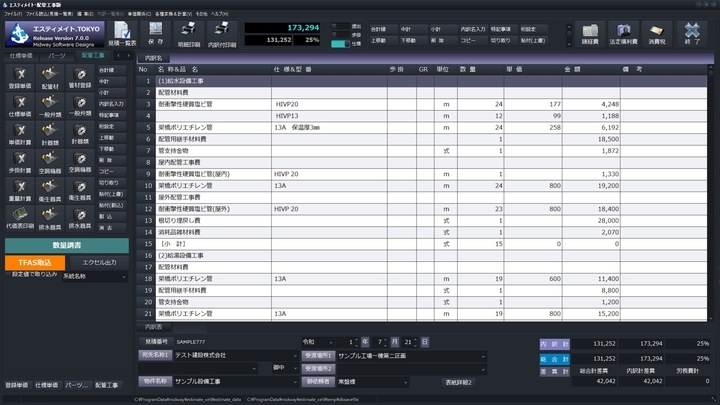Open the ファイル(F) menu
720x405 pixels.
tap(13, 14)
